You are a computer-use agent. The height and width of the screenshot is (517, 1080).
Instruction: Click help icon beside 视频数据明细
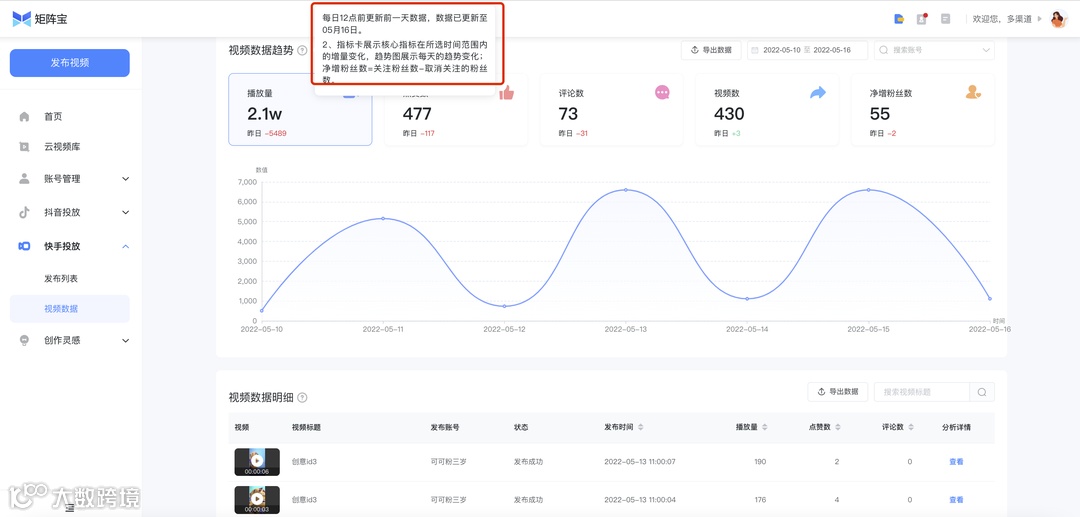(302, 397)
